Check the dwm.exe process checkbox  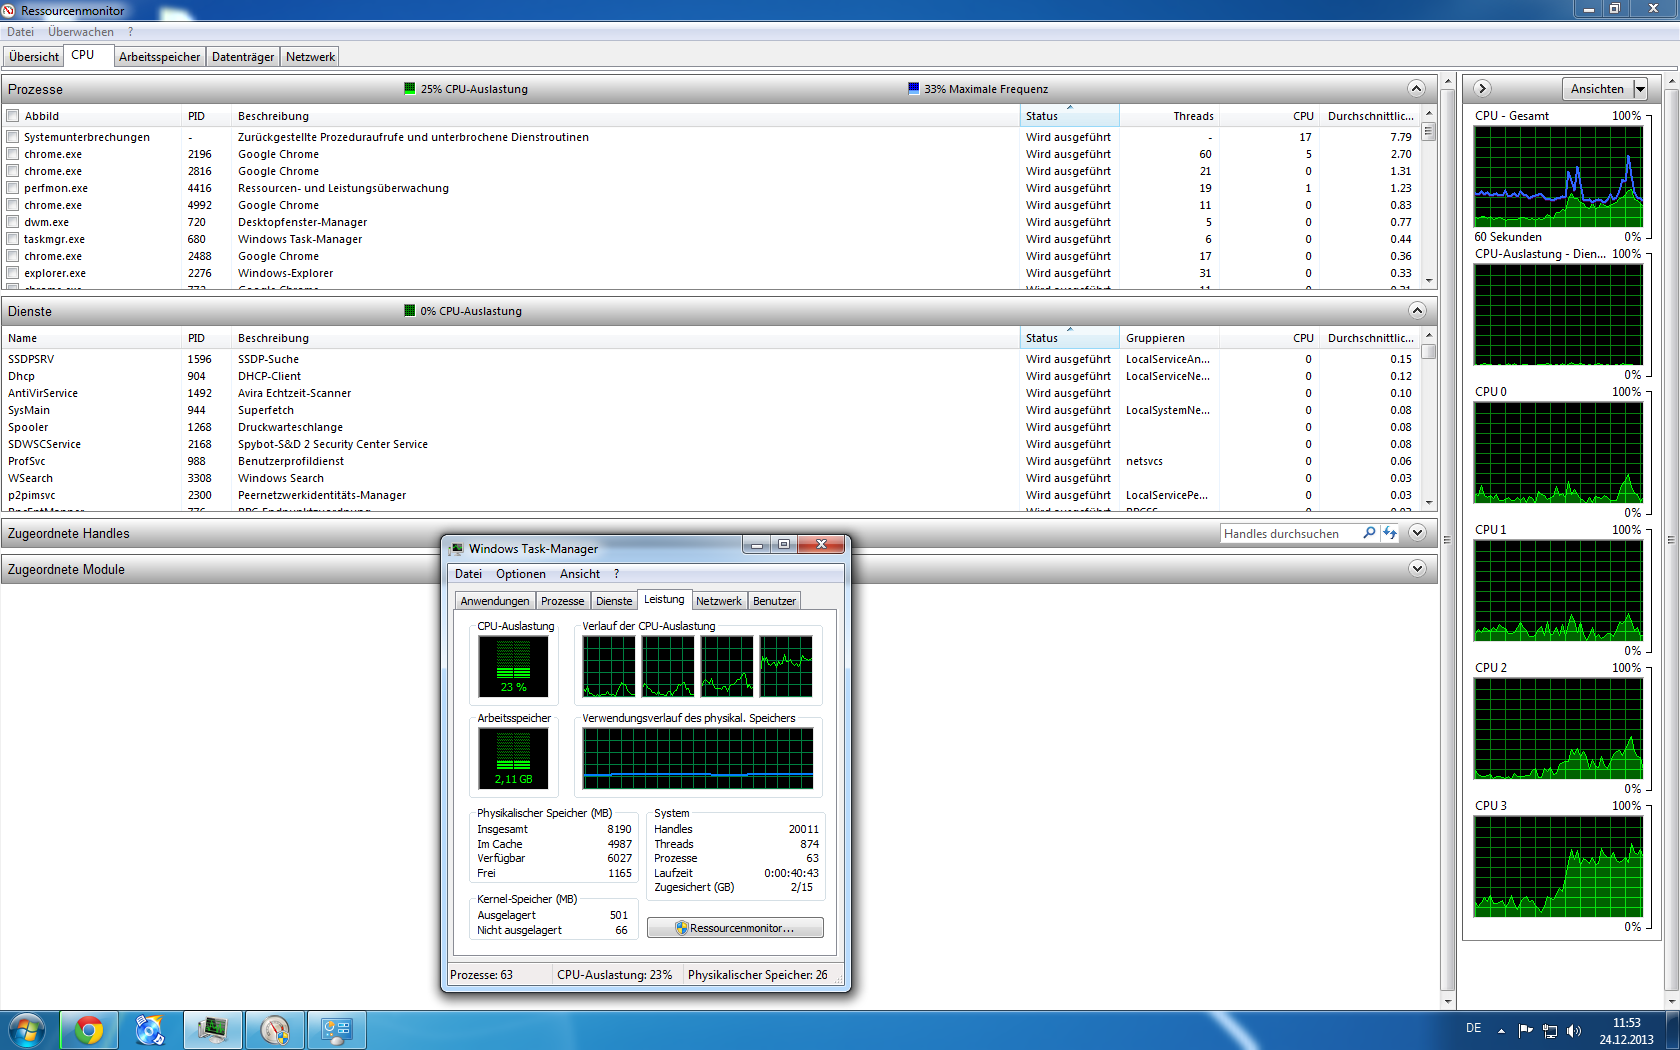(x=13, y=222)
